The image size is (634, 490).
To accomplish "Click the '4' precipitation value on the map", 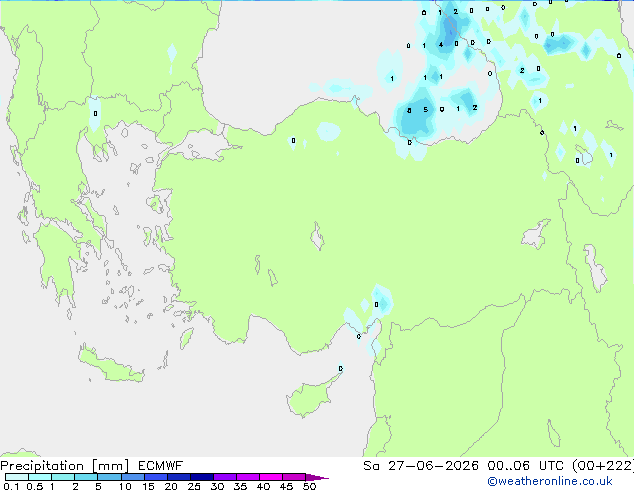I will [441, 44].
